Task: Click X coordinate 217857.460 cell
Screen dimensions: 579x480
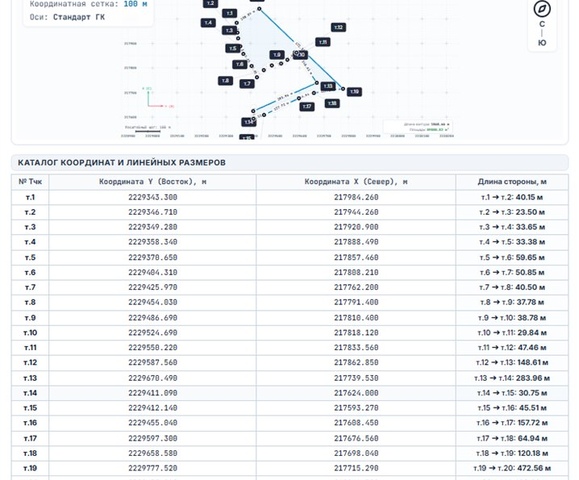Action: coord(356,257)
